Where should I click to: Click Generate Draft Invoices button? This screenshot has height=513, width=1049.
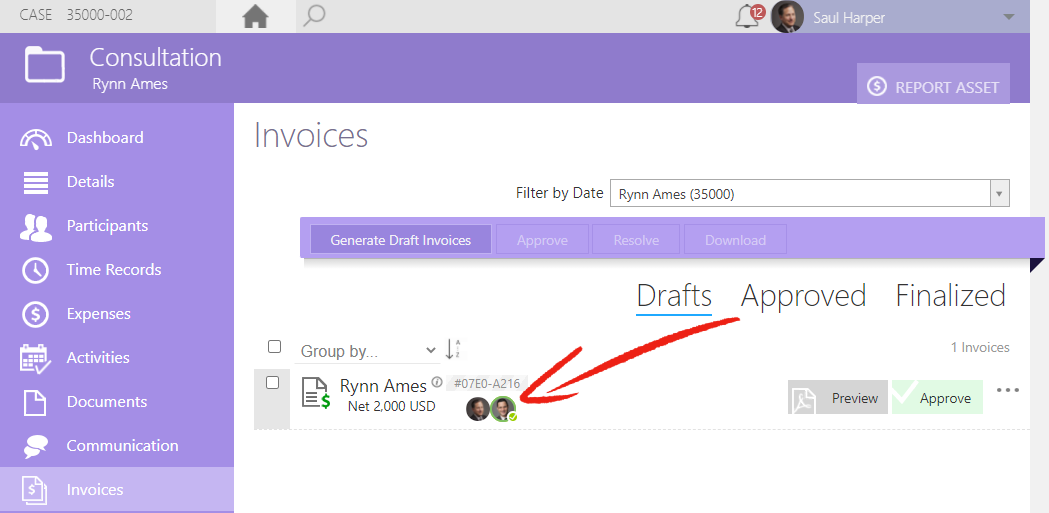(x=401, y=240)
